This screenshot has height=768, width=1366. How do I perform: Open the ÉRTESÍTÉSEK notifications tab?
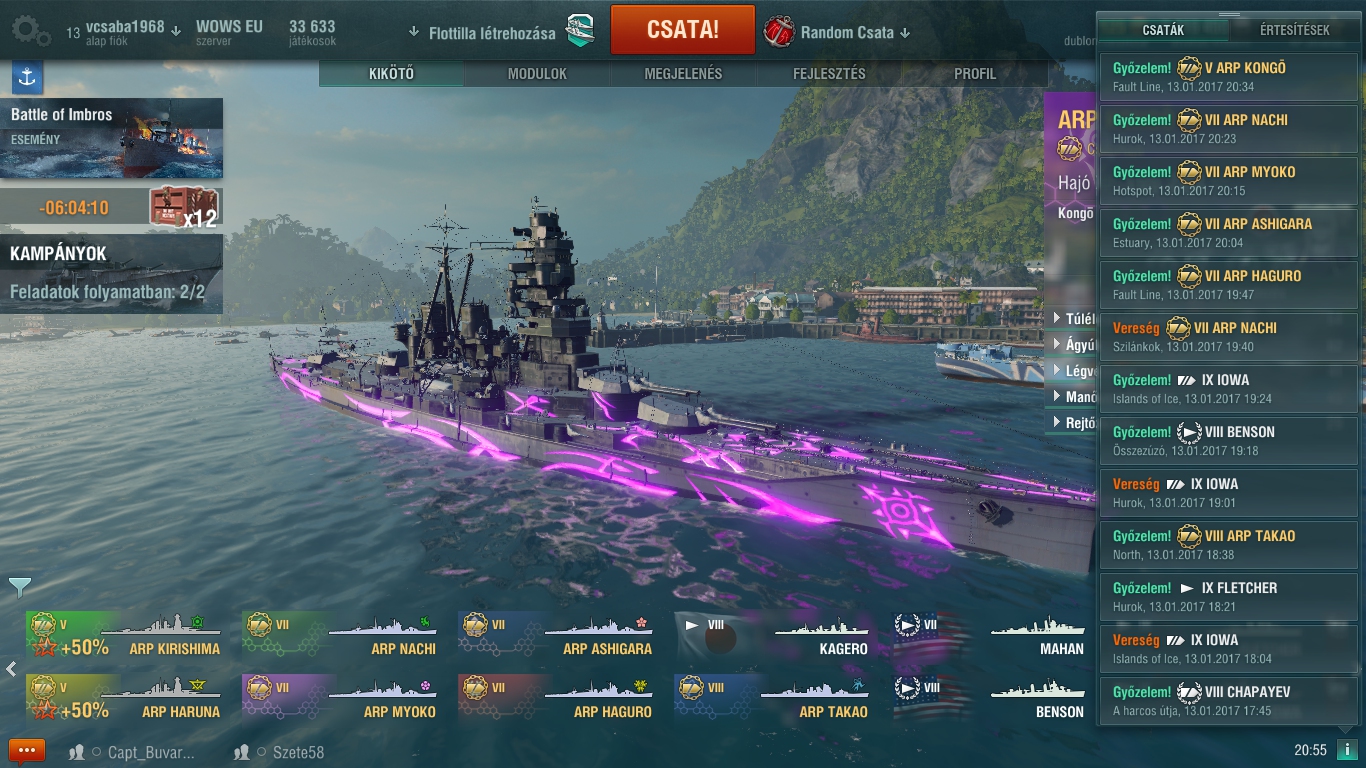1294,30
